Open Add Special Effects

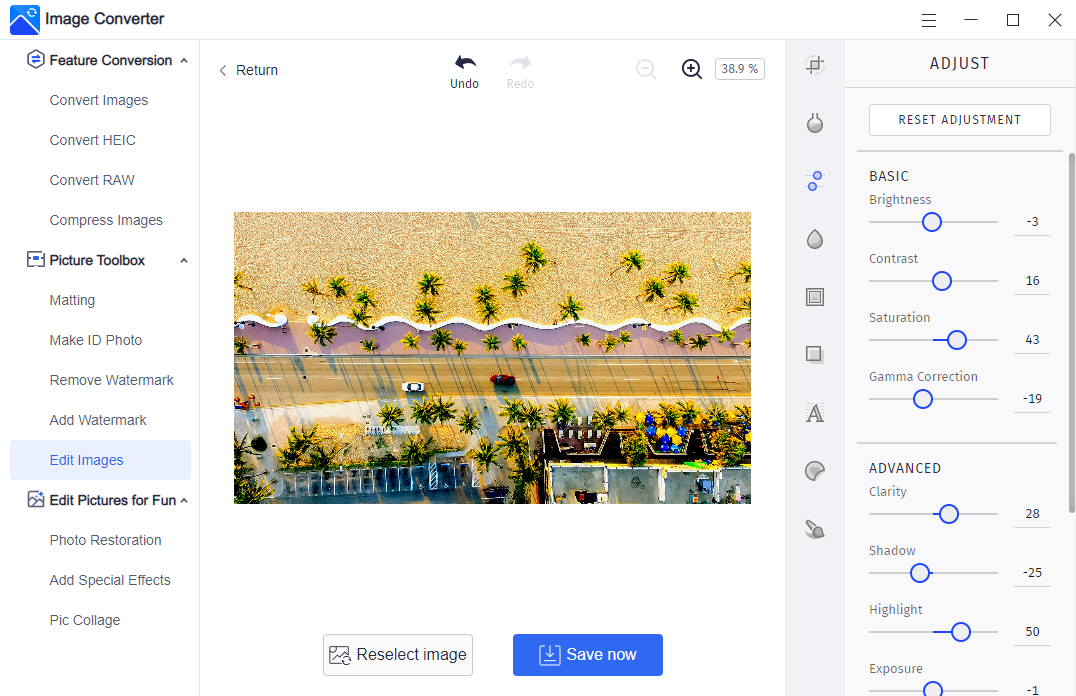tap(110, 580)
